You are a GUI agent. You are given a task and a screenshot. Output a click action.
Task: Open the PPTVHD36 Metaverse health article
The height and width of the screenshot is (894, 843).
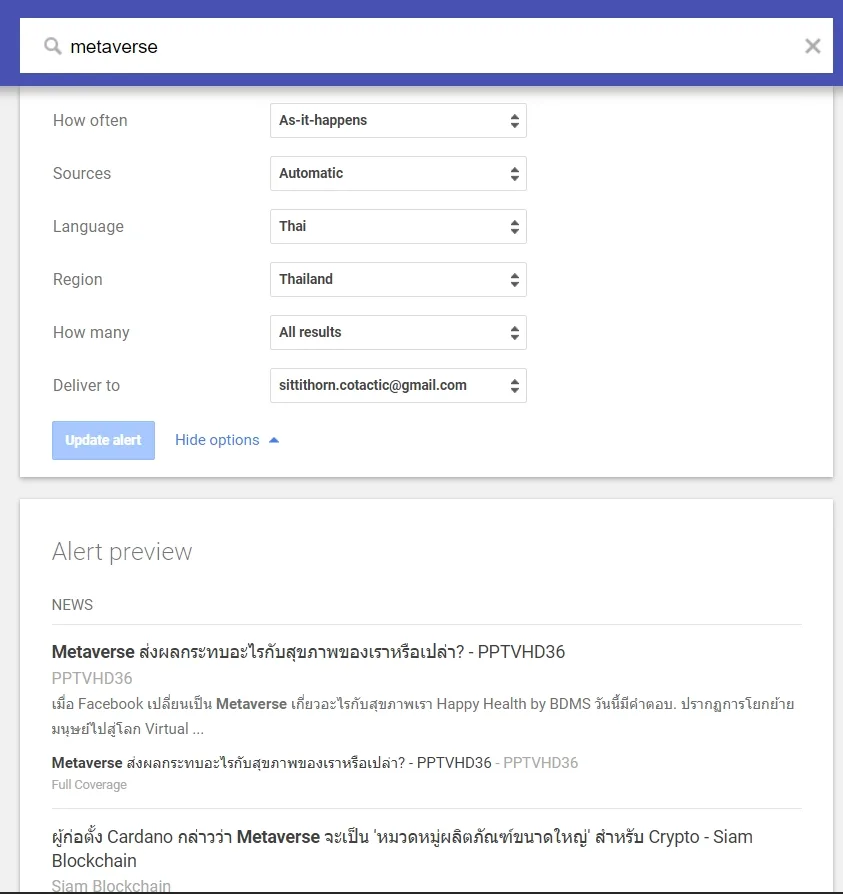coord(308,651)
